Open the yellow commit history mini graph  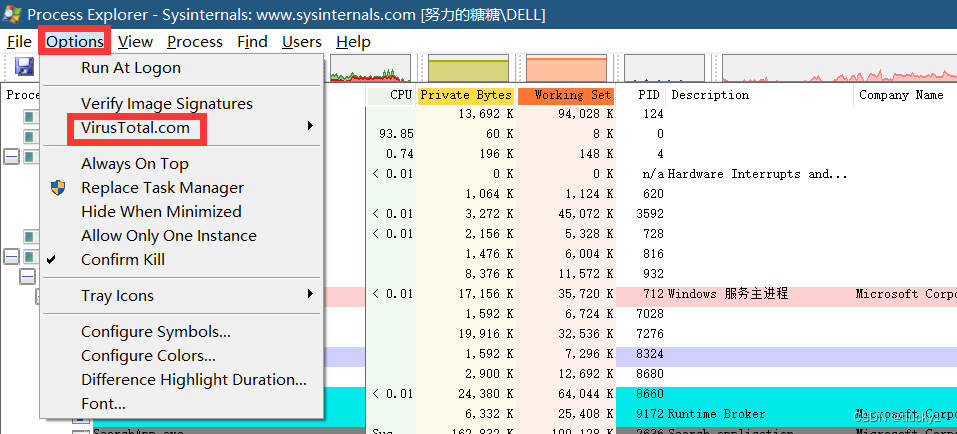pos(468,68)
